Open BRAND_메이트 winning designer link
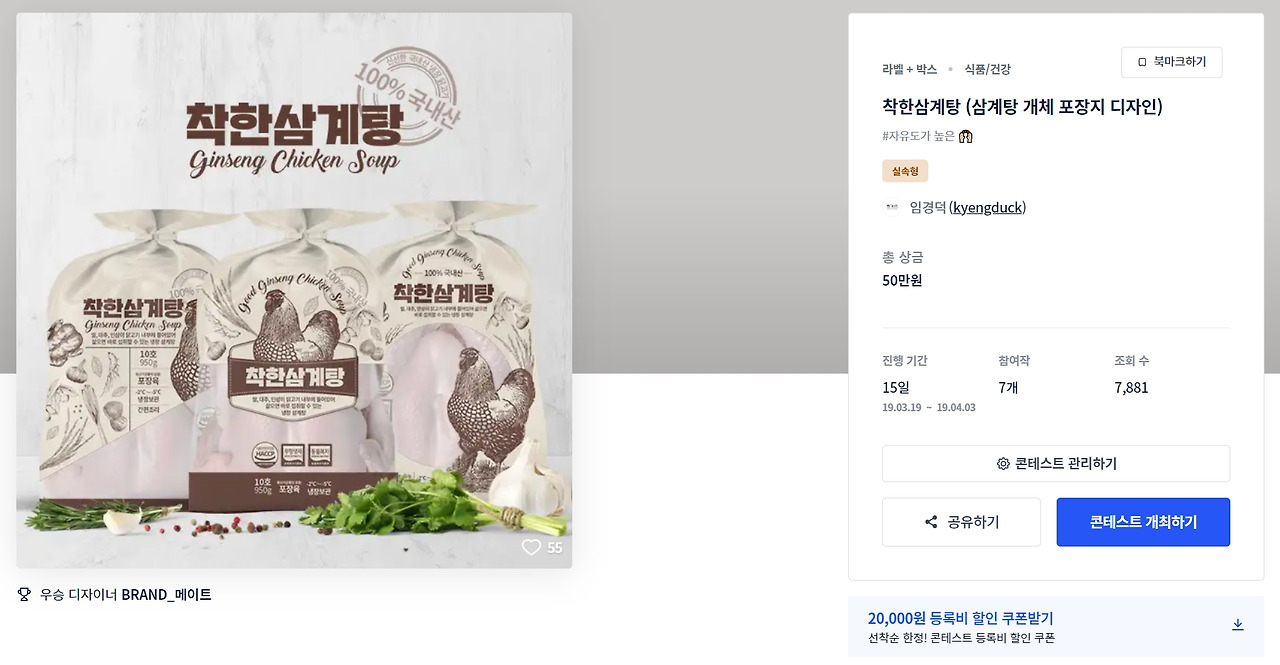Image resolution: width=1280 pixels, height=665 pixels. tap(166, 594)
